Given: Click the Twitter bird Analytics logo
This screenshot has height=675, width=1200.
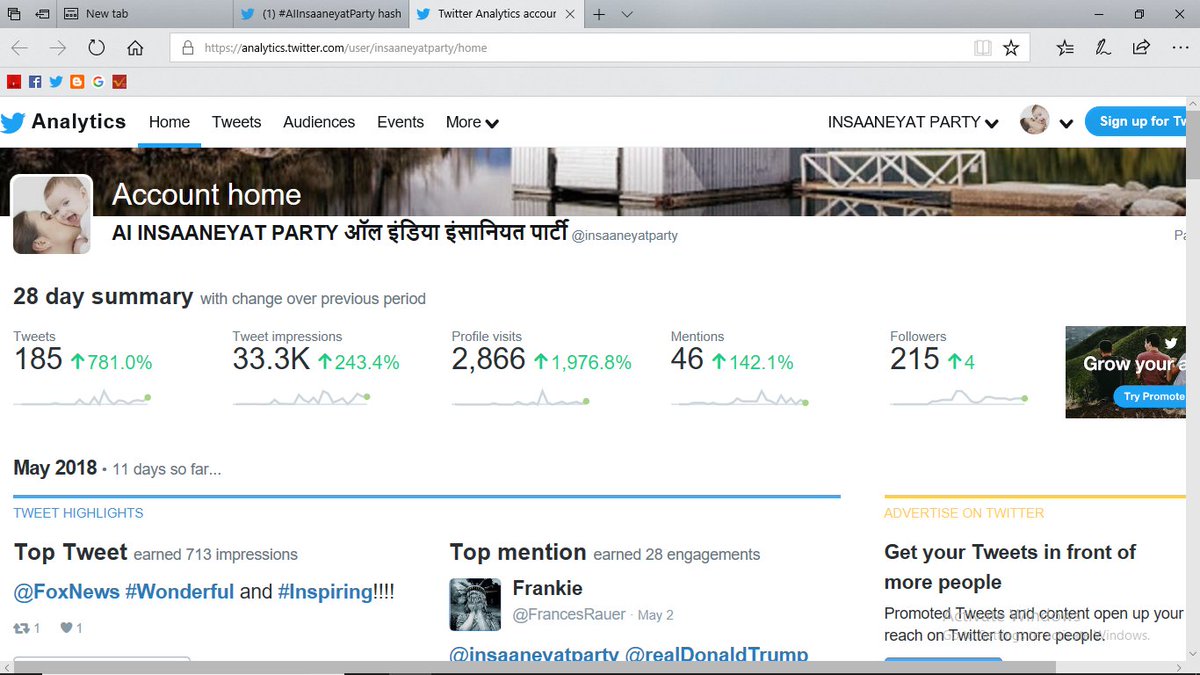Looking at the screenshot, I should point(64,122).
